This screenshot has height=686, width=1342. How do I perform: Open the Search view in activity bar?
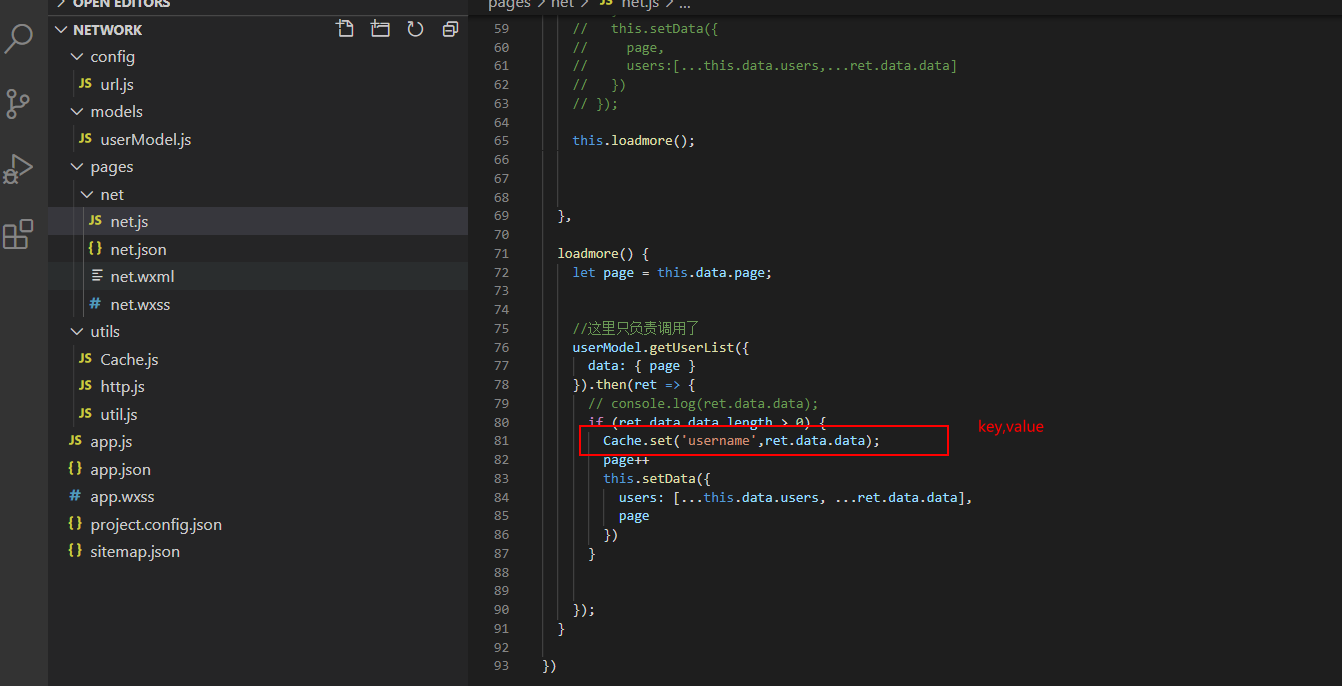pyautogui.click(x=20, y=40)
